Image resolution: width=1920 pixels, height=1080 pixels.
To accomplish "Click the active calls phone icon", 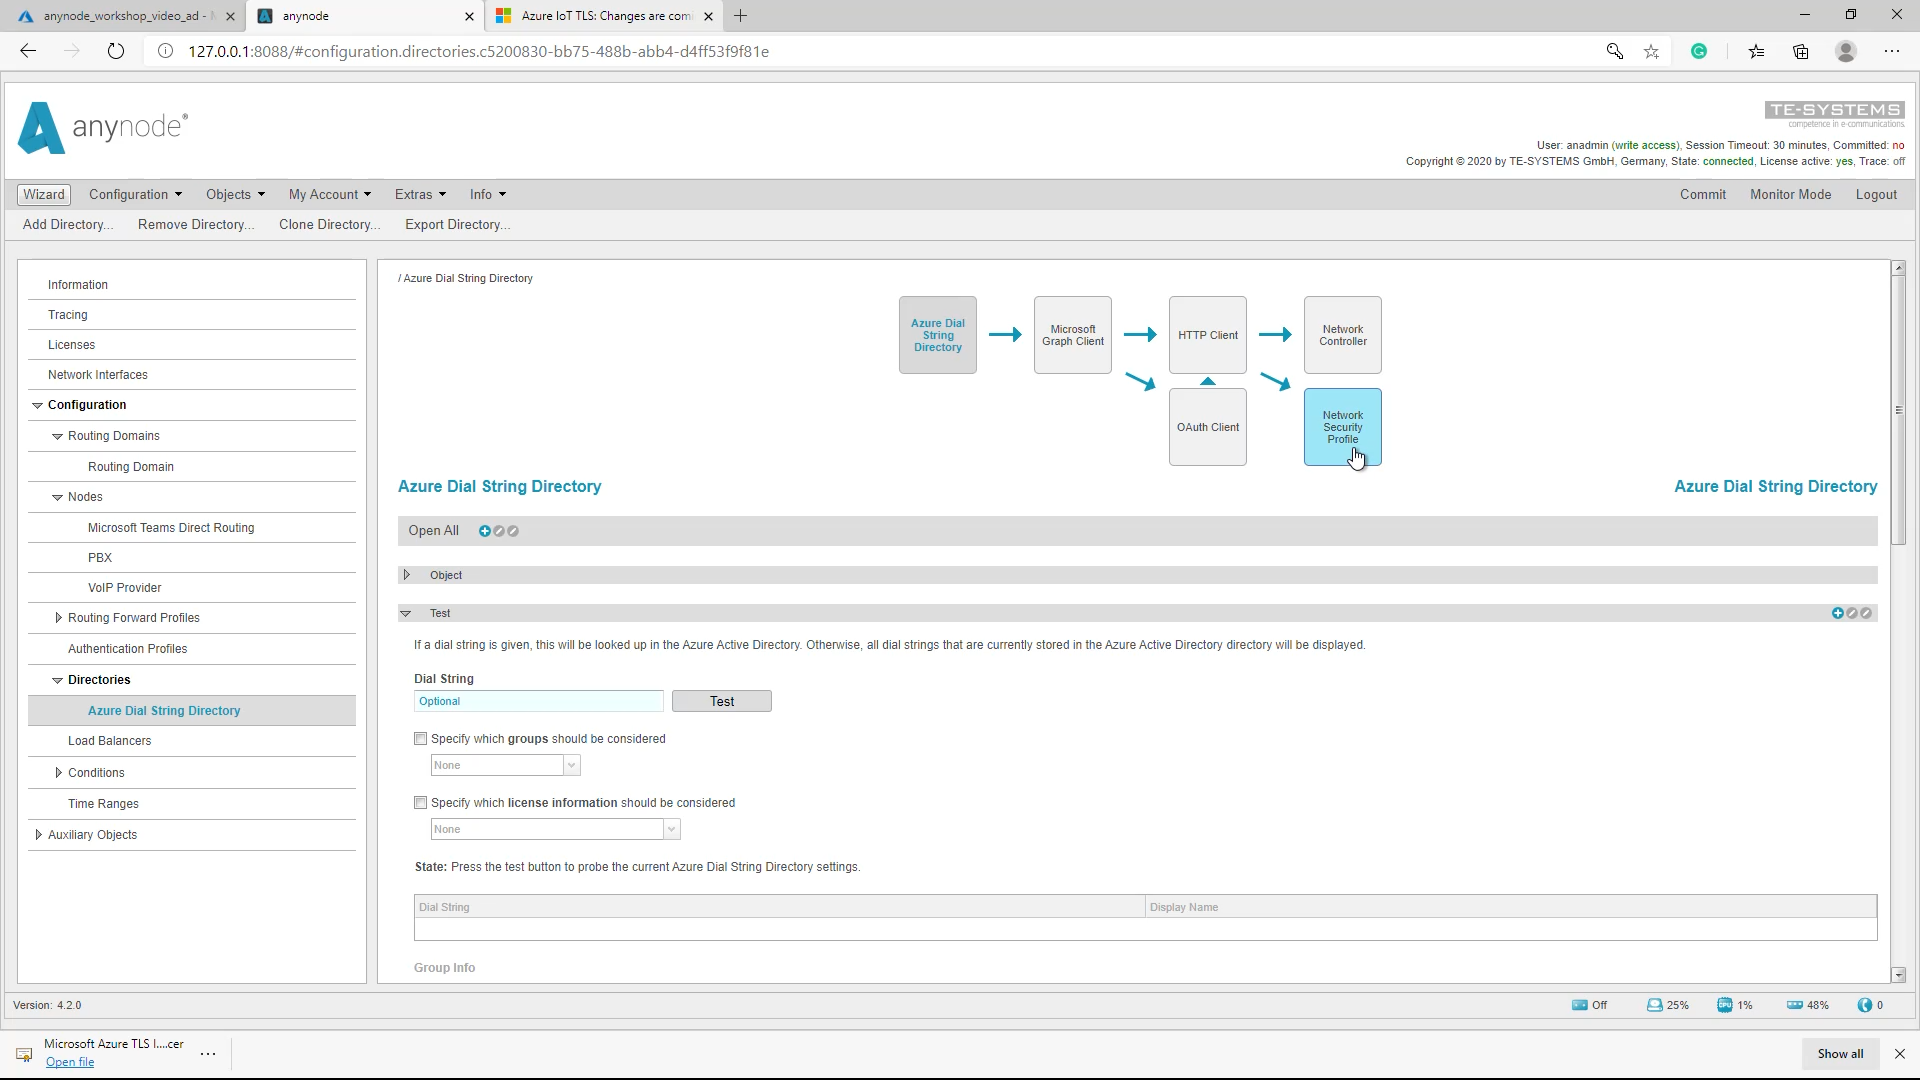I will [1865, 1005].
